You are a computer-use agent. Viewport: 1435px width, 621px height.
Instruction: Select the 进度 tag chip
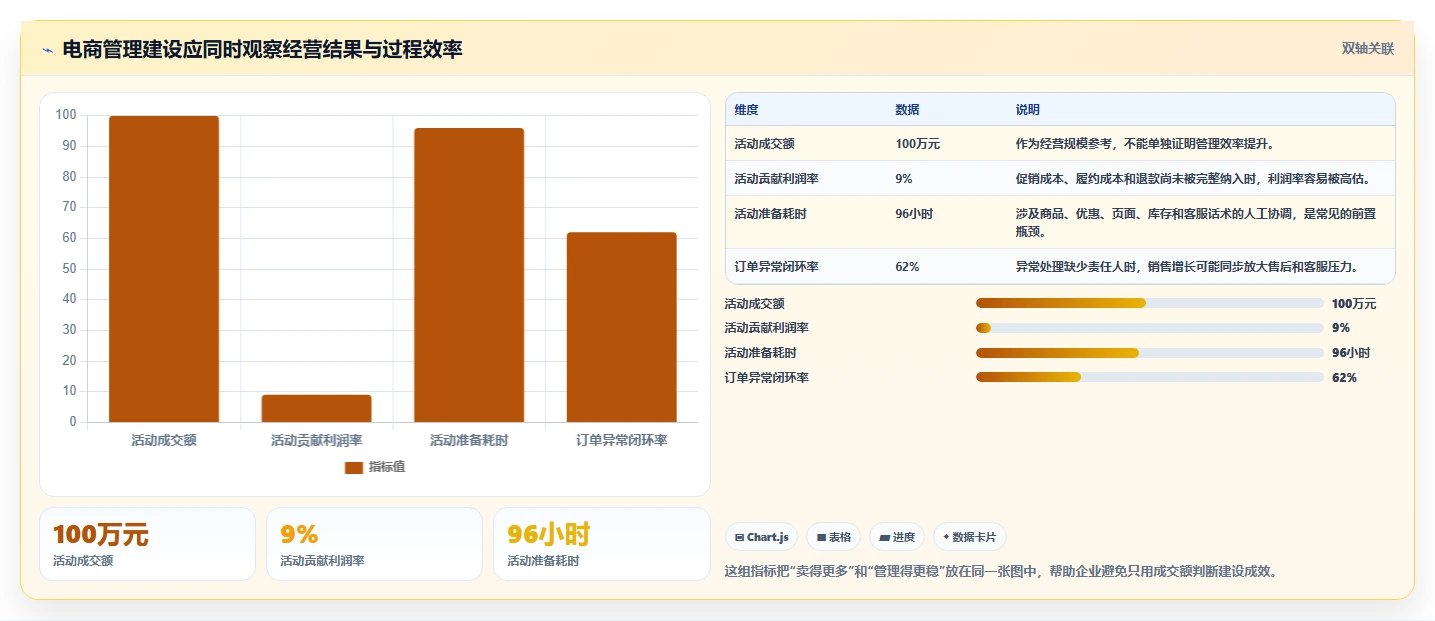click(897, 537)
